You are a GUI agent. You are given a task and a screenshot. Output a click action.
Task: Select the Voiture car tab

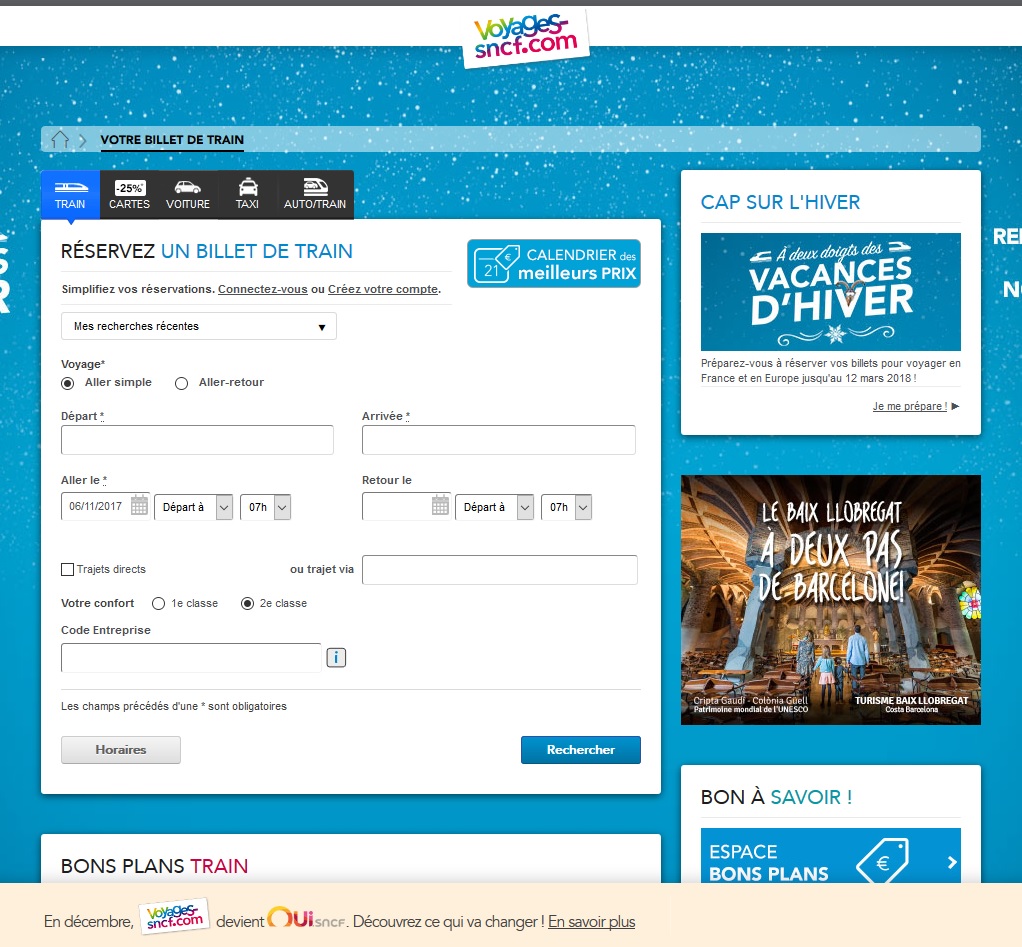(188, 194)
